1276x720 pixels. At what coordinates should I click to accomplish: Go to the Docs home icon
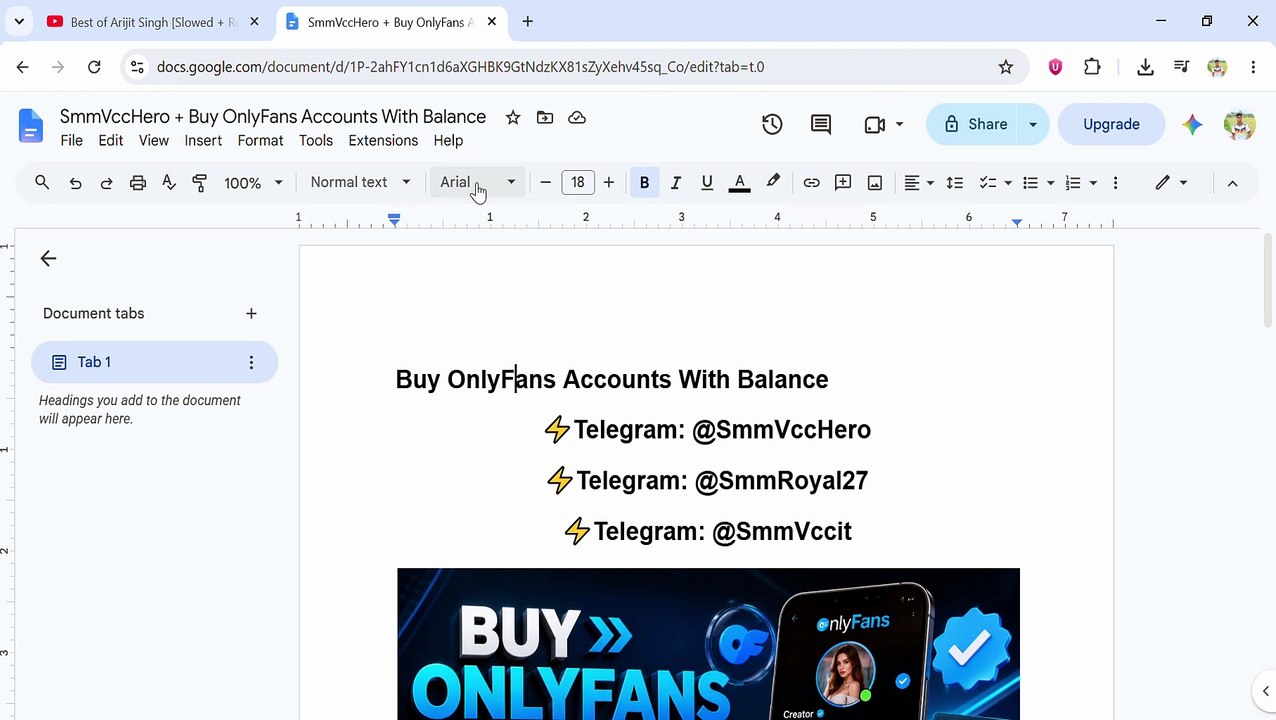[31, 126]
